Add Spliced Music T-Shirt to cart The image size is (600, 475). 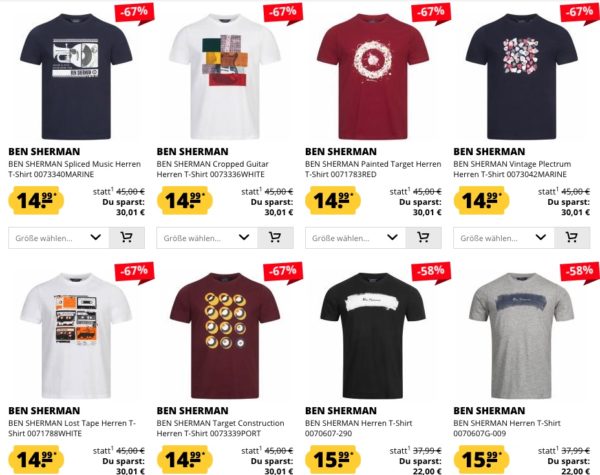coord(127,238)
